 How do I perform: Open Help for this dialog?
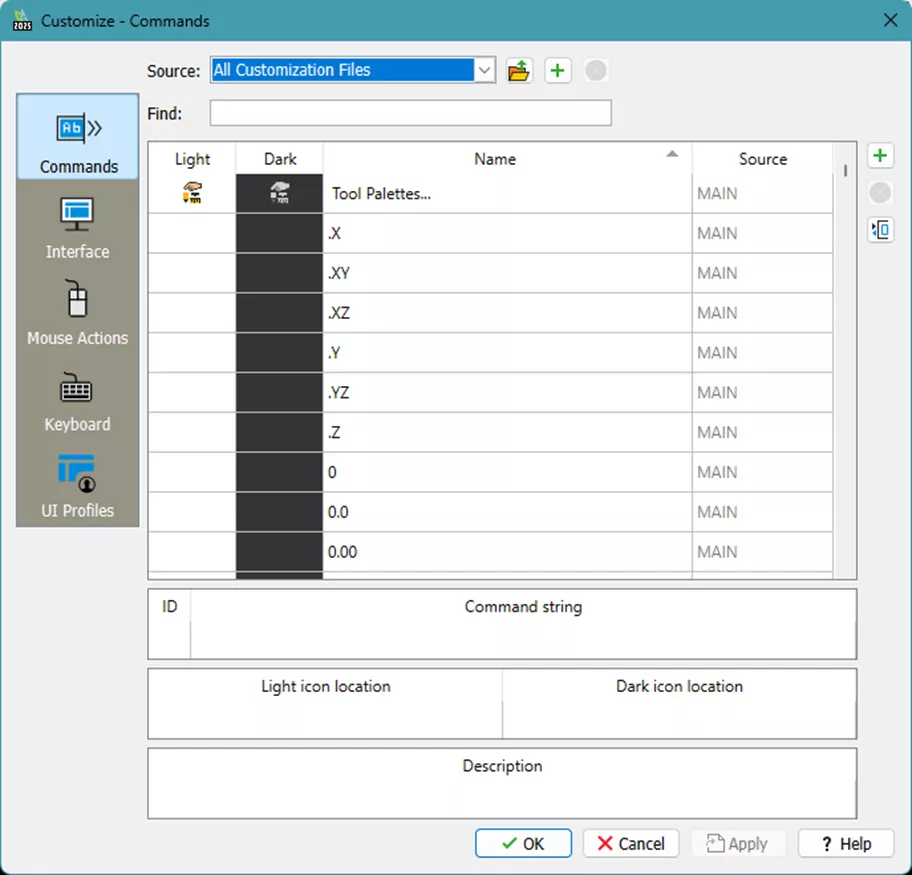(845, 844)
